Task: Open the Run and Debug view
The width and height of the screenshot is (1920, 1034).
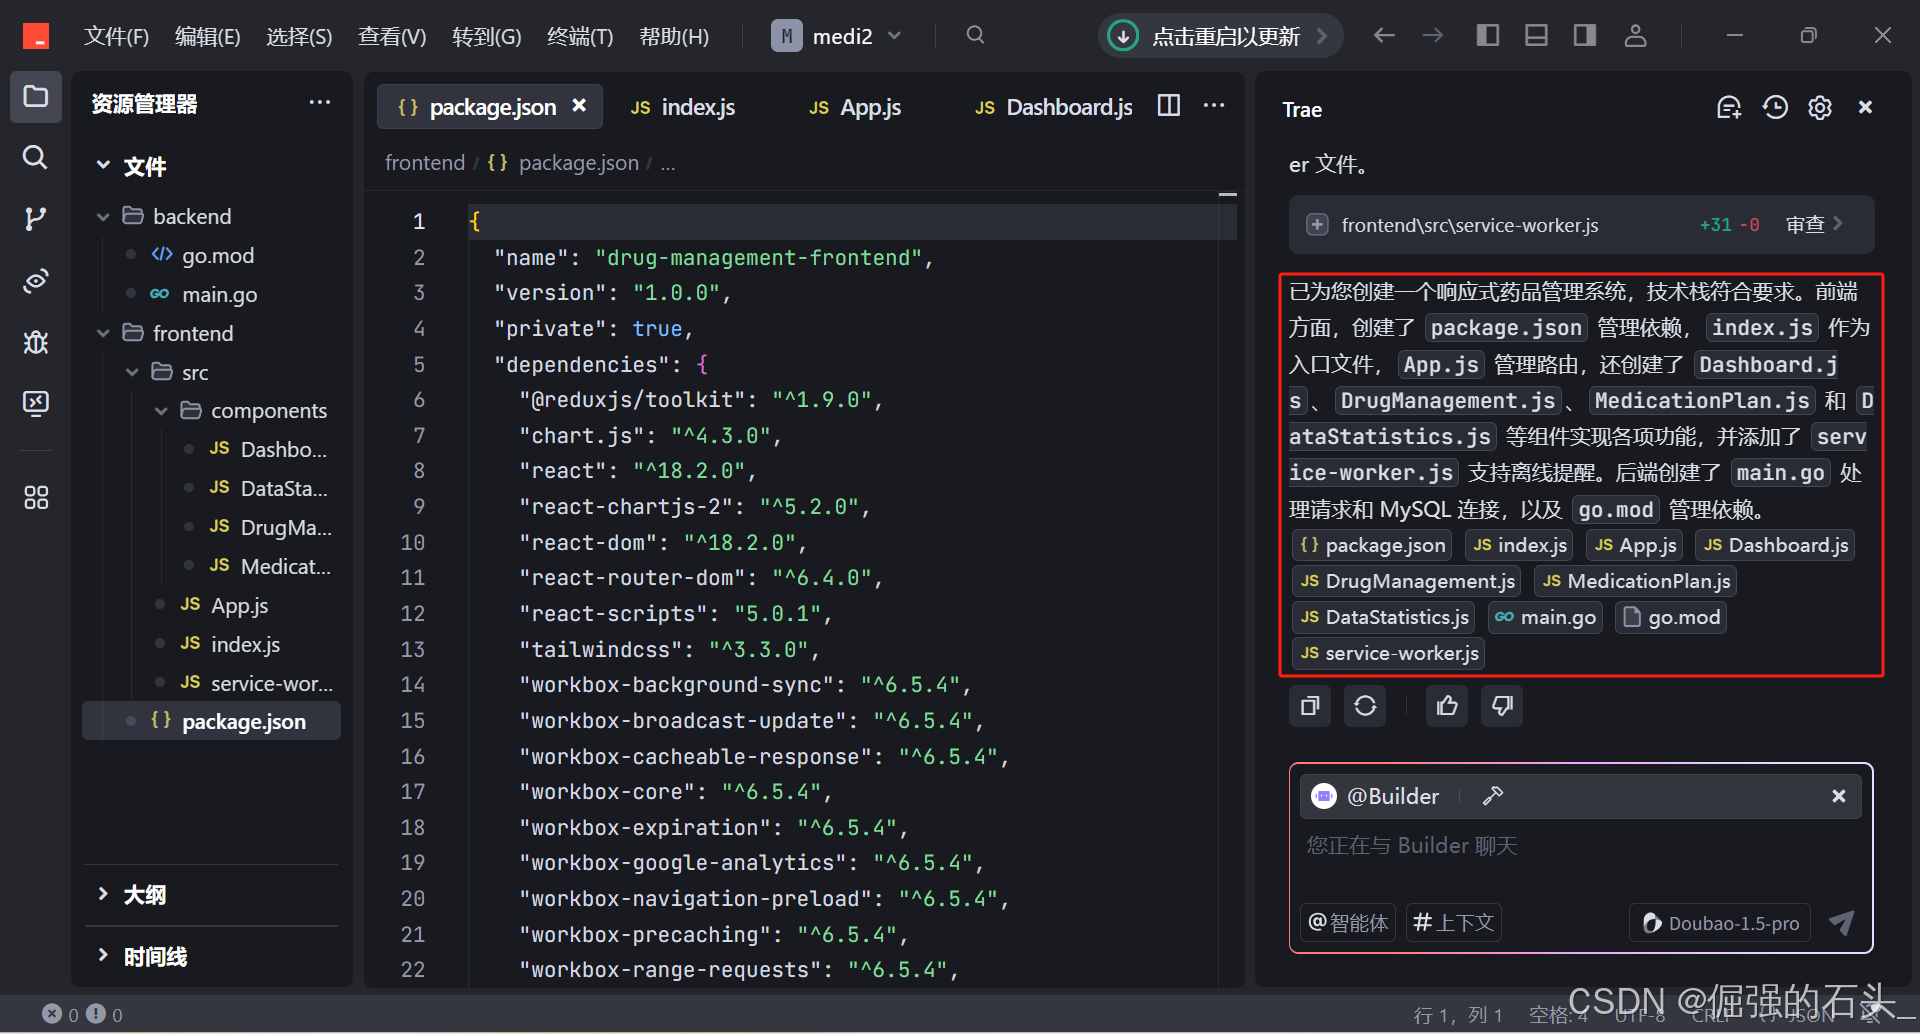Action: (35, 342)
